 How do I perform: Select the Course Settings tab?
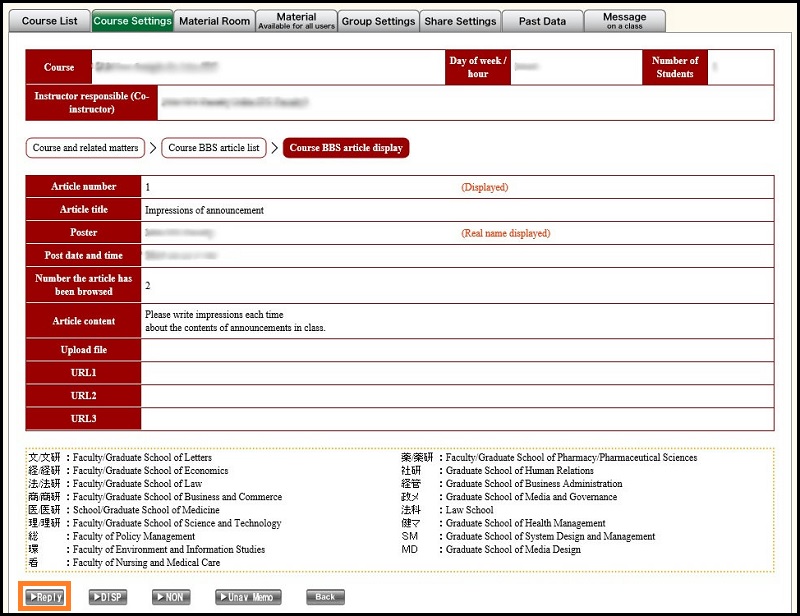[x=132, y=21]
